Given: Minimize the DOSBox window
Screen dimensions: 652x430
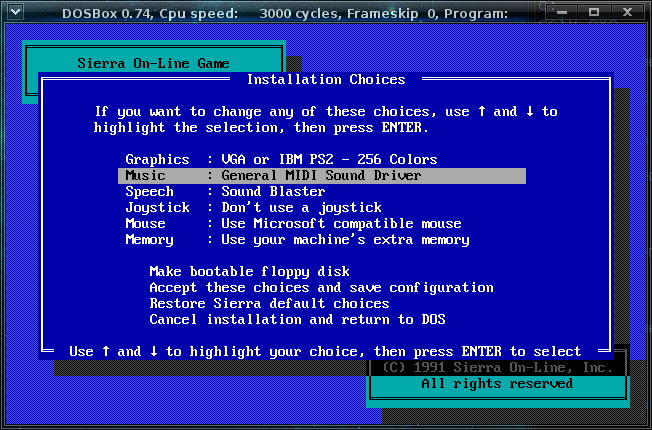Looking at the screenshot, I should point(562,12).
